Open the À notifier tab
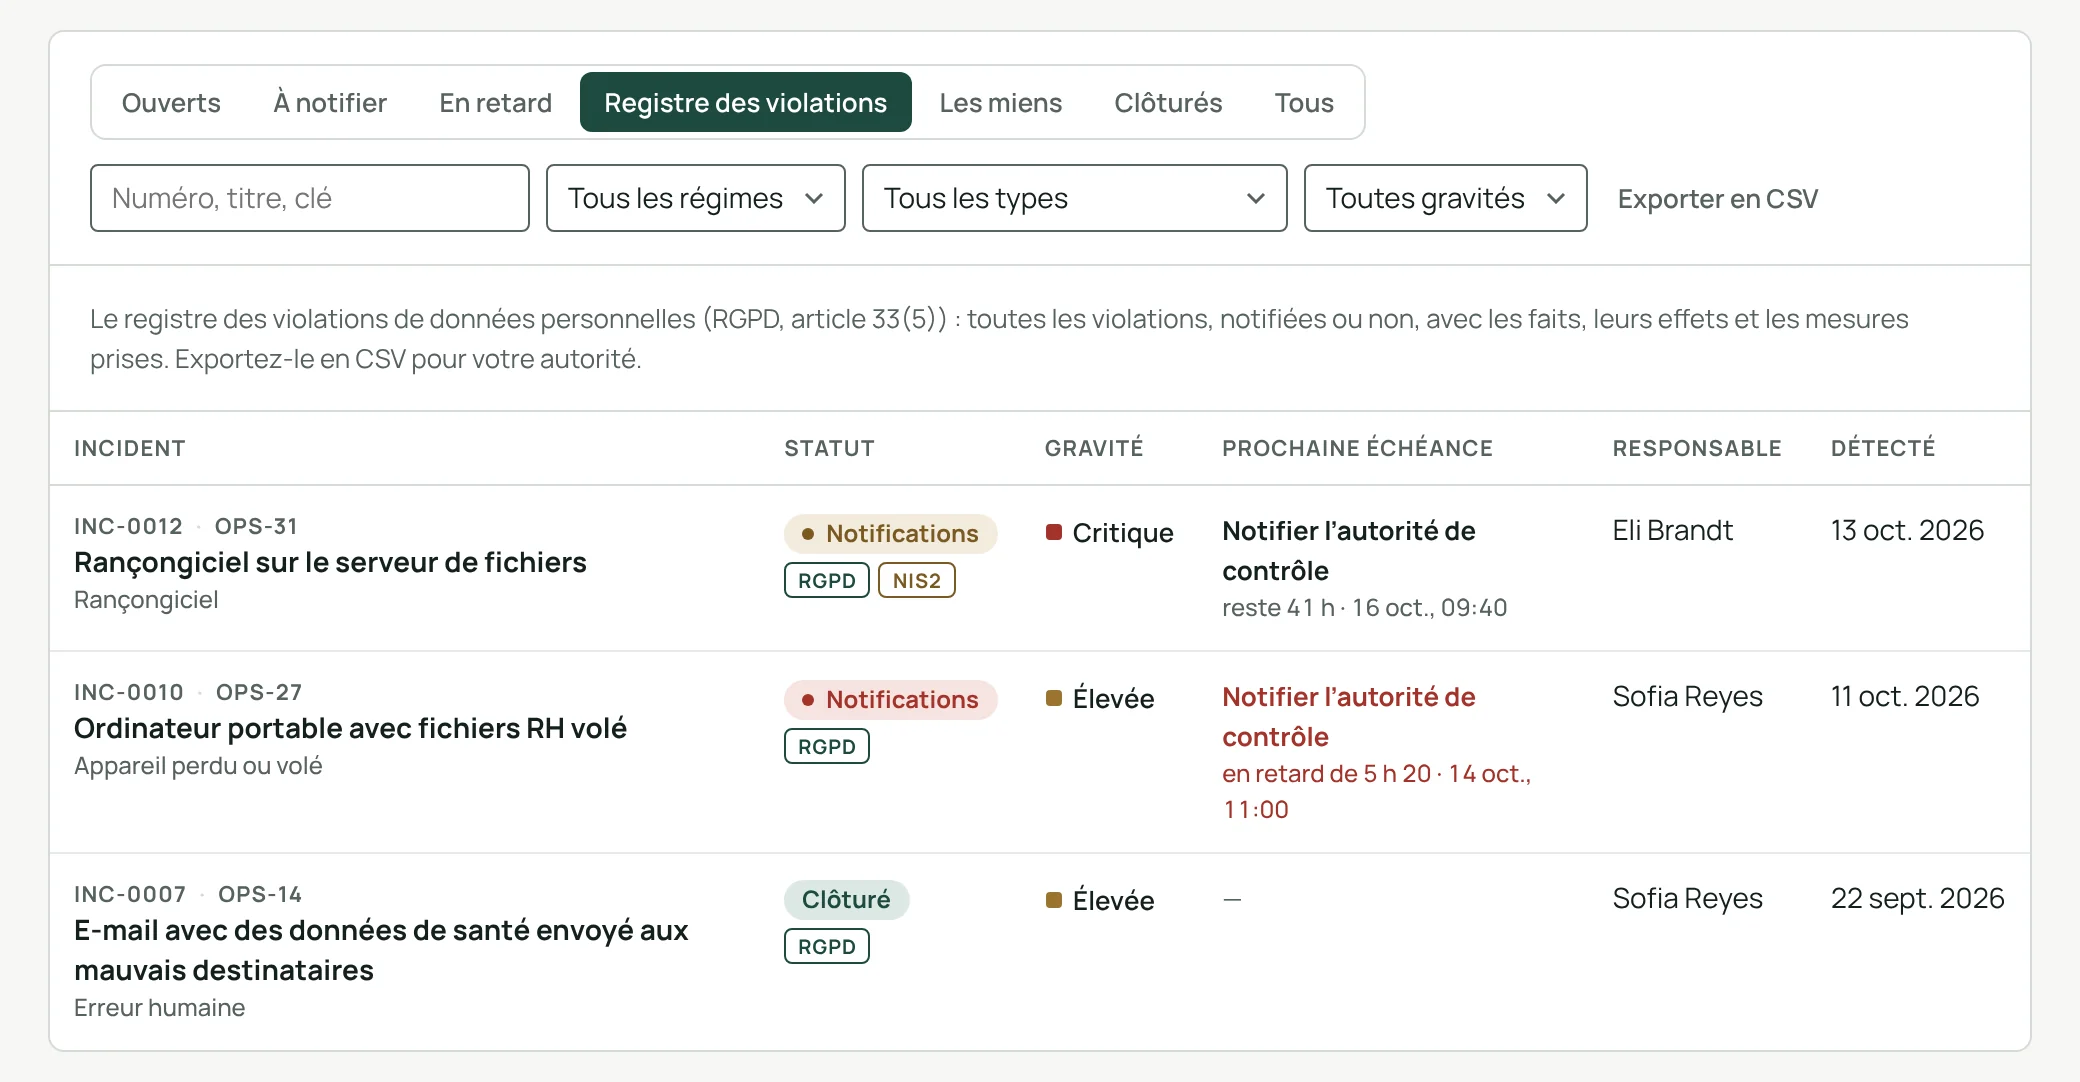2080x1082 pixels. tap(330, 102)
